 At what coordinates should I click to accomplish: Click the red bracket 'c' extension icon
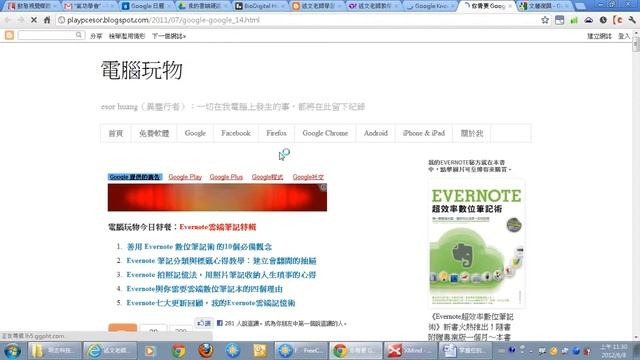pos(618,20)
